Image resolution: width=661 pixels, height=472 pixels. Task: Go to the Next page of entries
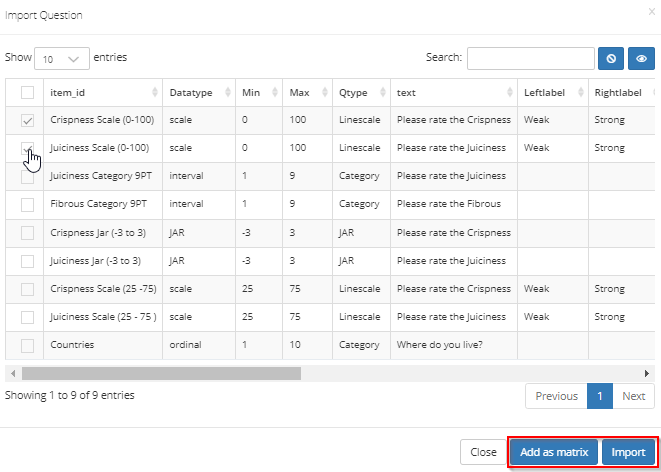click(633, 396)
